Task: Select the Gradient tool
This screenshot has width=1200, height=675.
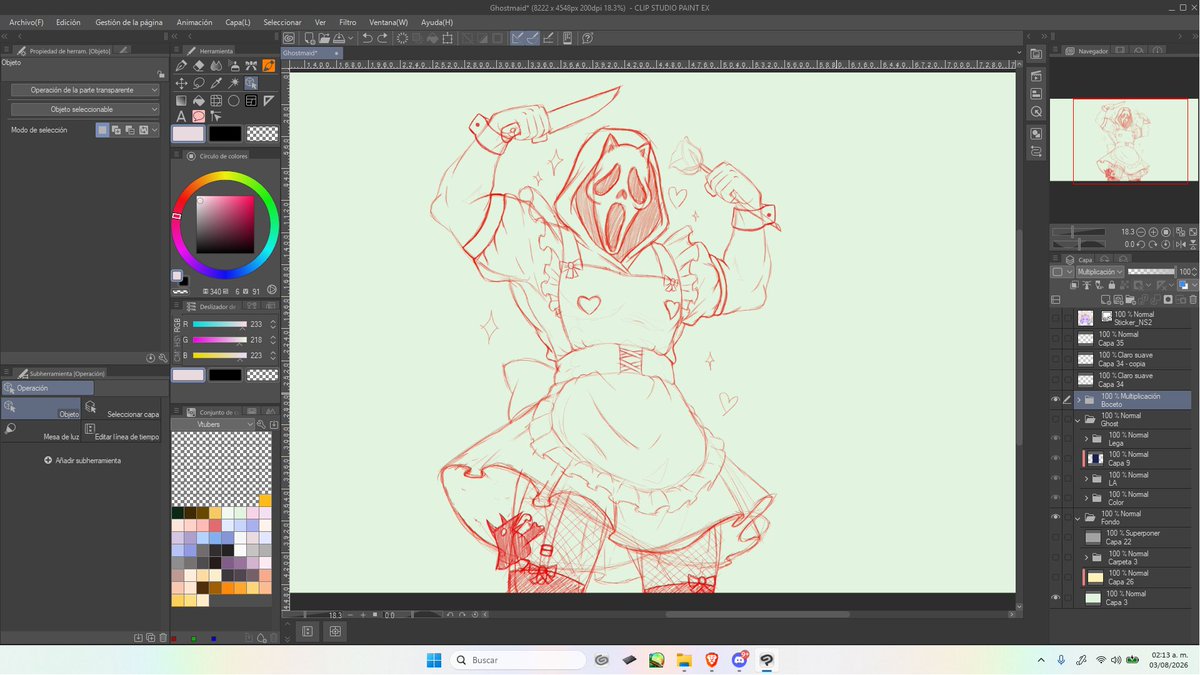Action: point(181,101)
